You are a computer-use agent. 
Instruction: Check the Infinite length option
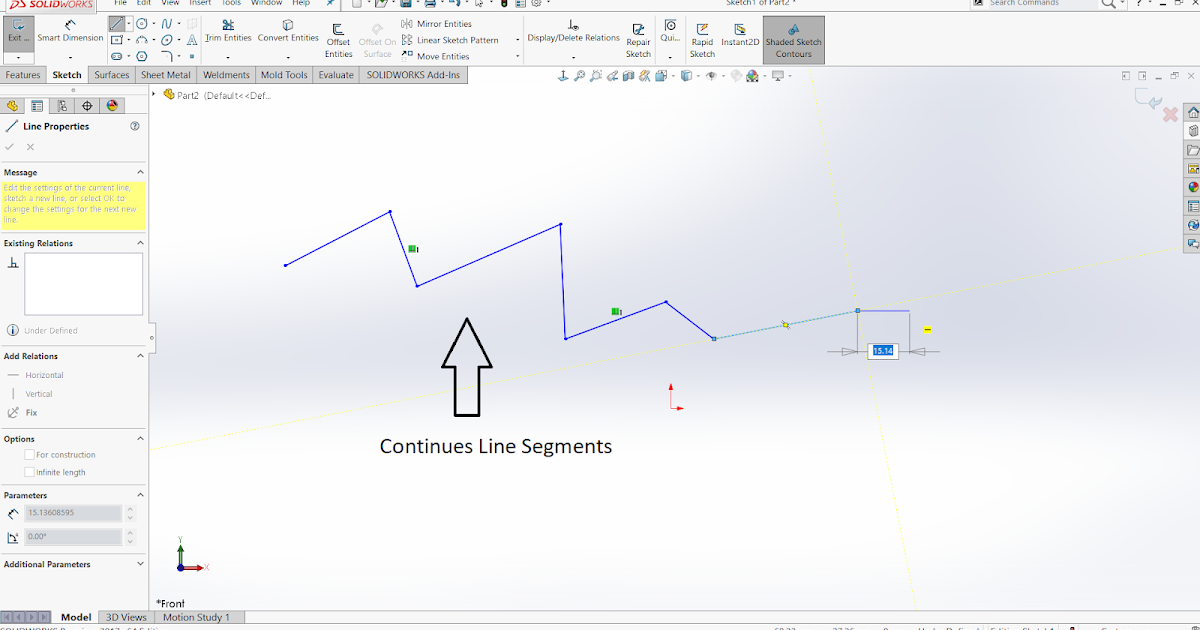click(31, 472)
